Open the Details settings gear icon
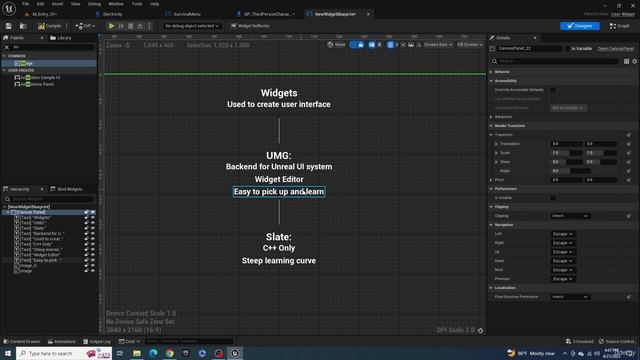Image resolution: width=640 pixels, height=360 pixels. pos(635,61)
